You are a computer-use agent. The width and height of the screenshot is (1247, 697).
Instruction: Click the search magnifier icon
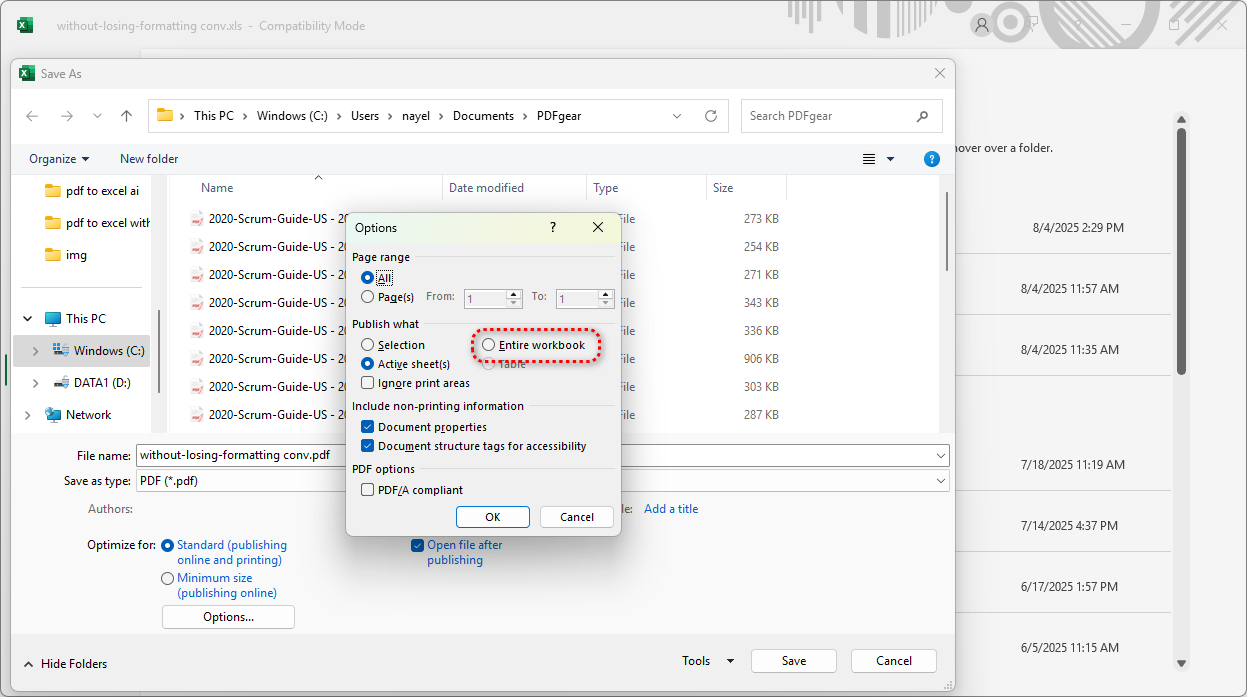(922, 116)
